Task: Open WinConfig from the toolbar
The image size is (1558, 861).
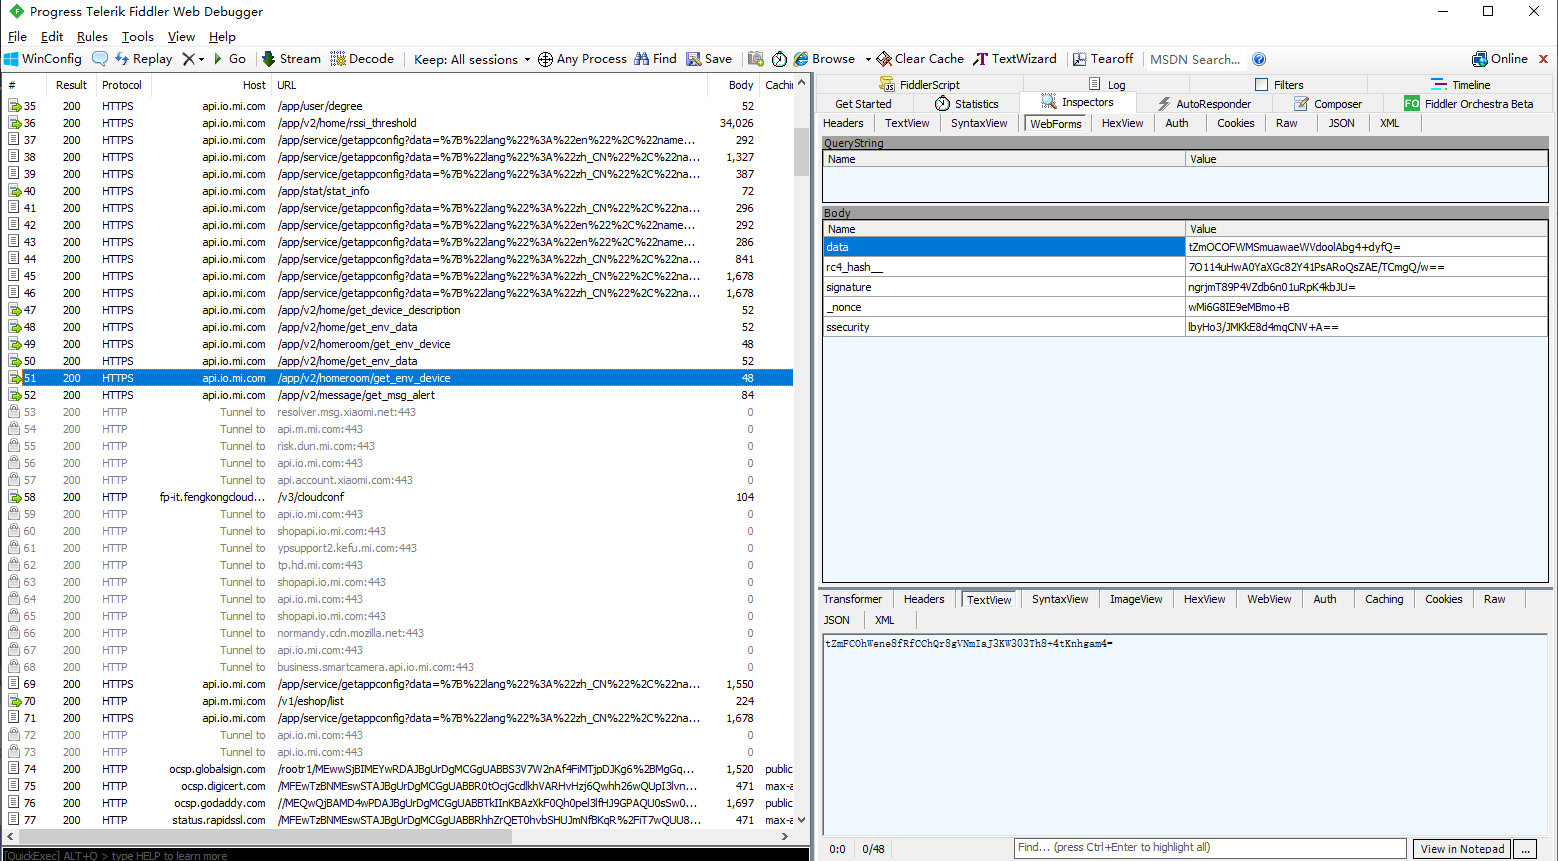Action: 43,59
